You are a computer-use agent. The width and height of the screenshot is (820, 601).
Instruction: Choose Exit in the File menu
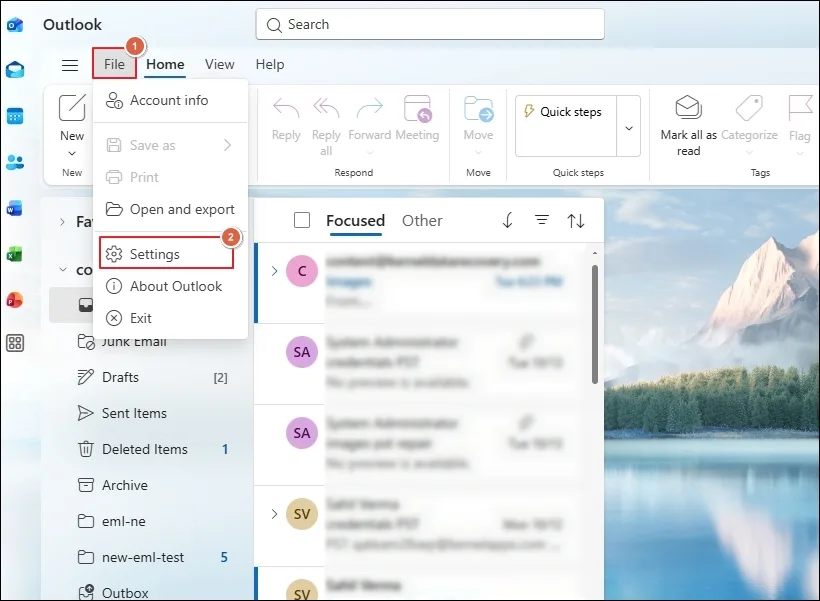[170, 318]
